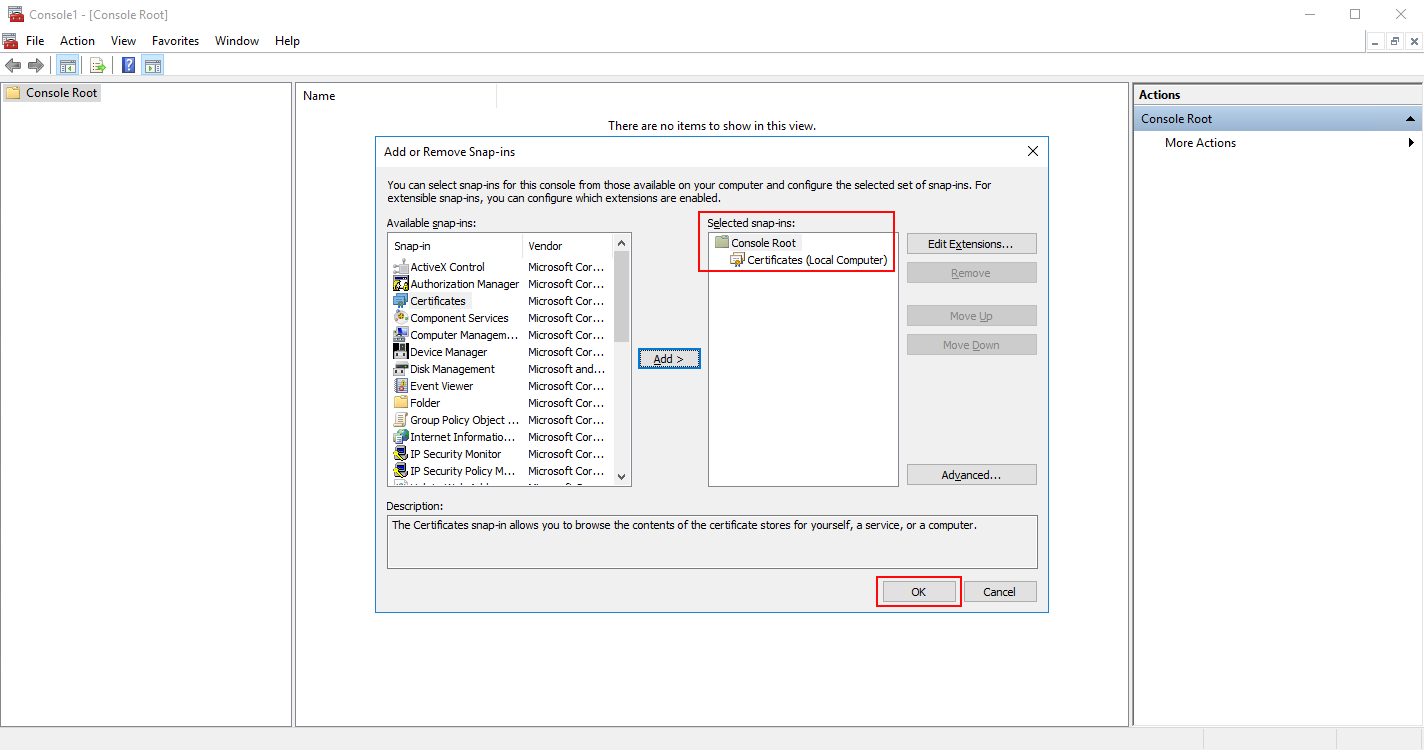Click the Add button to add a snap-in
This screenshot has width=1424, height=750.
(x=668, y=358)
